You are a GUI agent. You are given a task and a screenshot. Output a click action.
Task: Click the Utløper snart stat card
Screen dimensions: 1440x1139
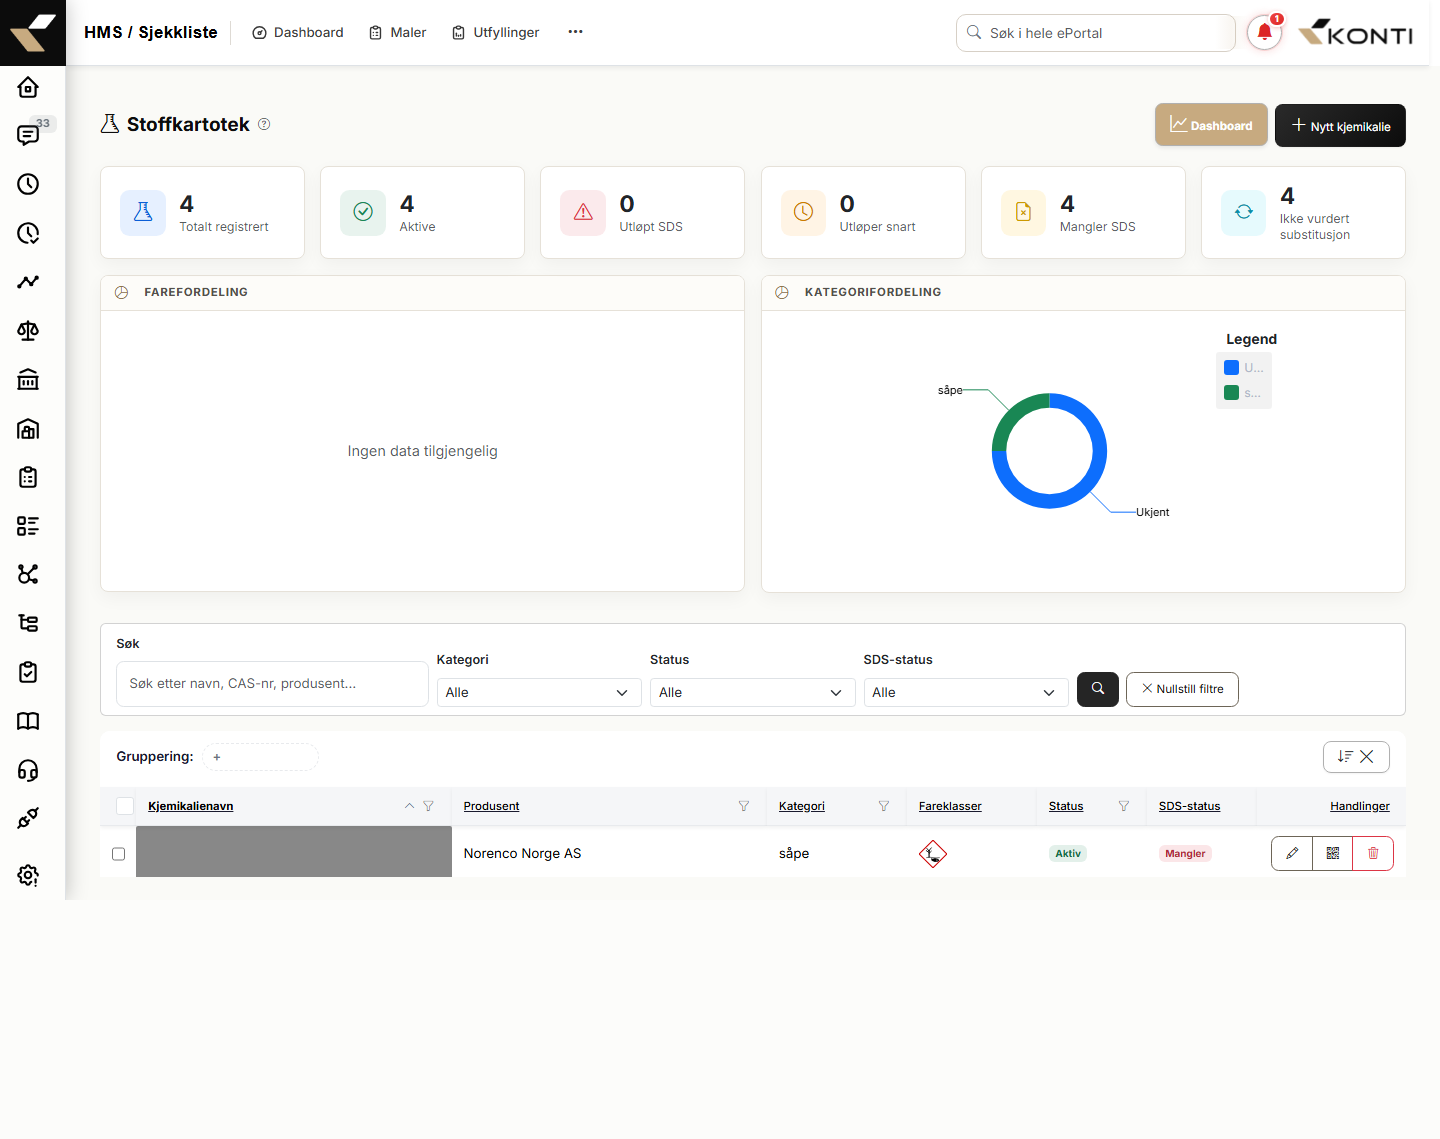863,212
